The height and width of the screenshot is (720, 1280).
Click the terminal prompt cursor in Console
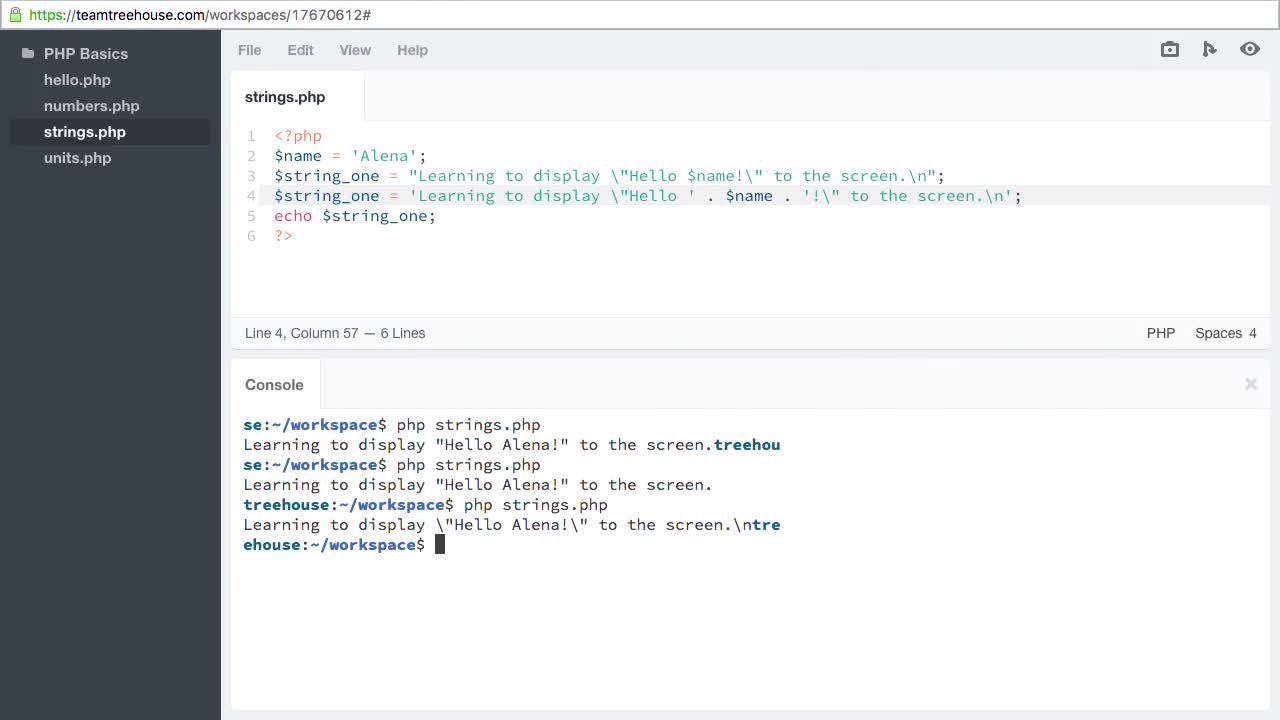pyautogui.click(x=439, y=545)
